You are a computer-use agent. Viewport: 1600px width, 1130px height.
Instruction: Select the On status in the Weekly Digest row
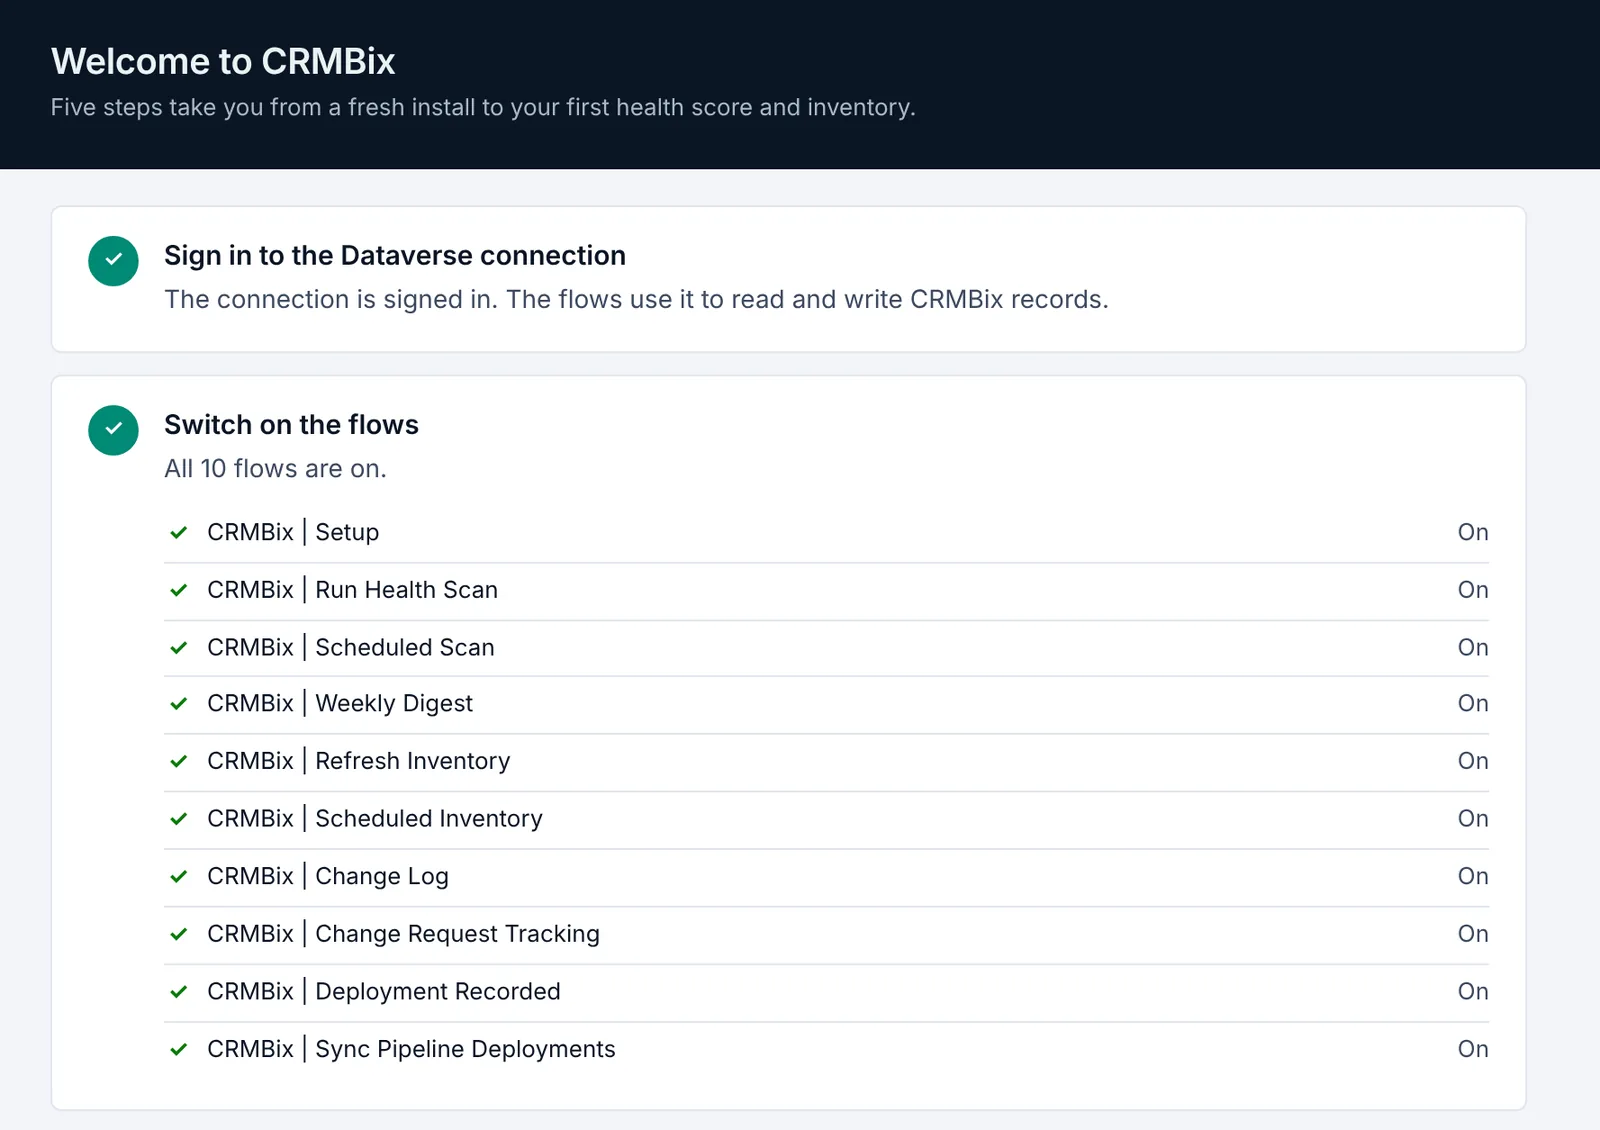(1473, 704)
